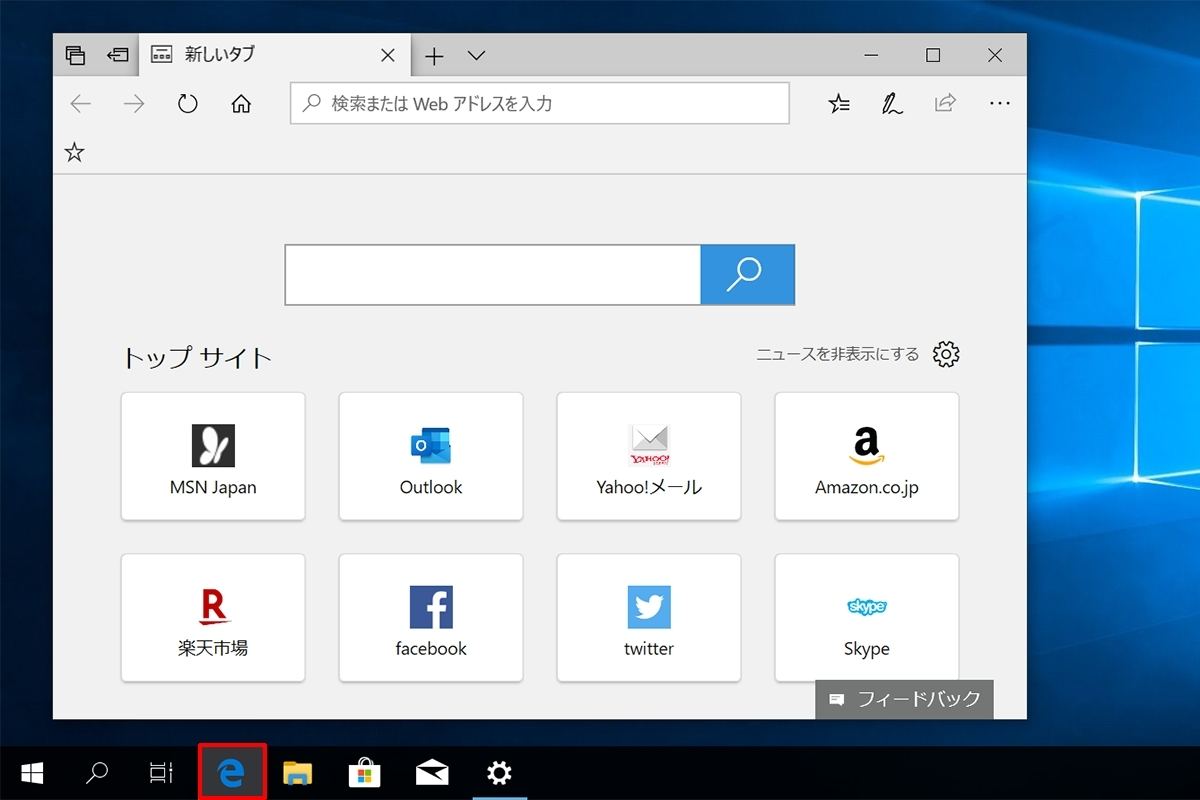Open Mail app from taskbar
Viewport: 1200px width, 800px height.
[432, 772]
